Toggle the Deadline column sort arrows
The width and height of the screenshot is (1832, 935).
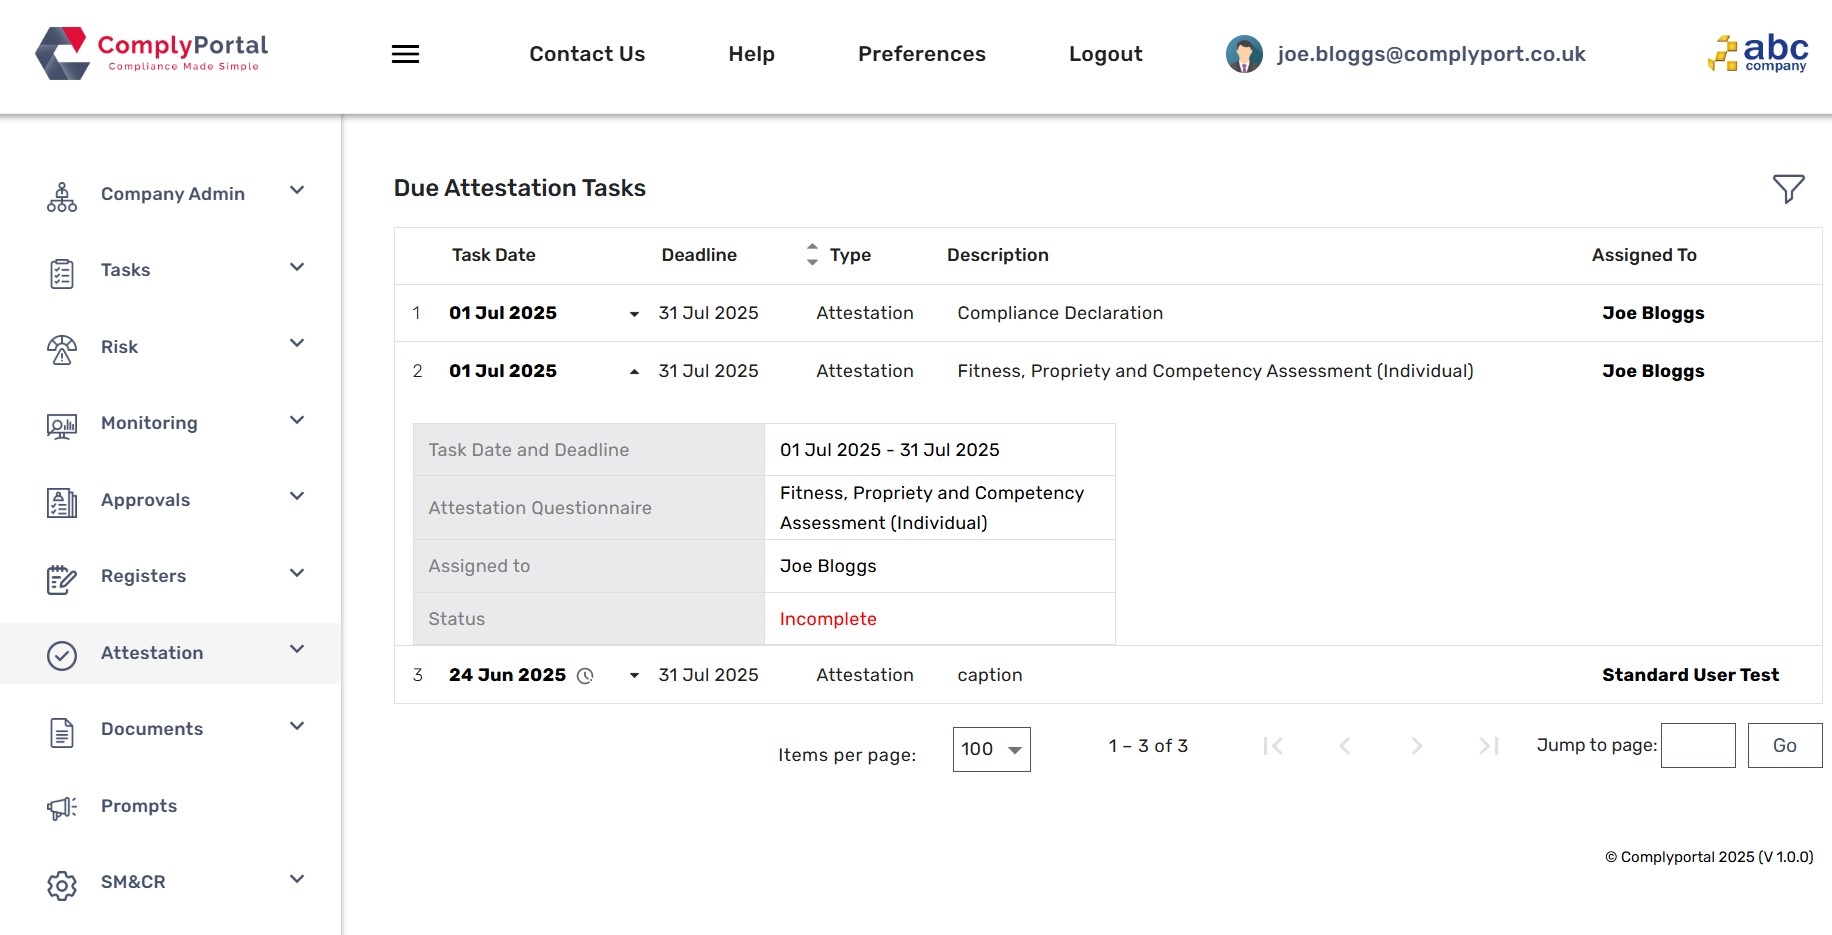pyautogui.click(x=812, y=255)
